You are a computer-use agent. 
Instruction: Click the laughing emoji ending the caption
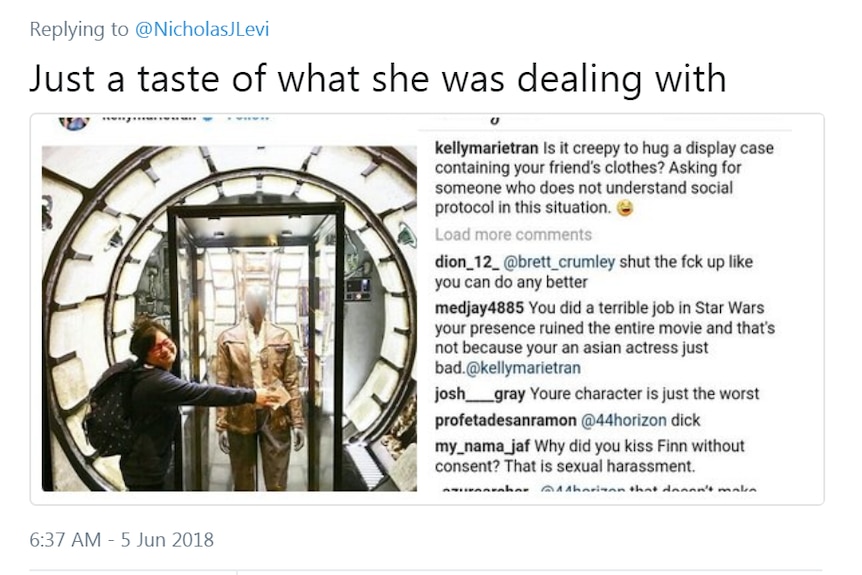pyautogui.click(x=625, y=208)
